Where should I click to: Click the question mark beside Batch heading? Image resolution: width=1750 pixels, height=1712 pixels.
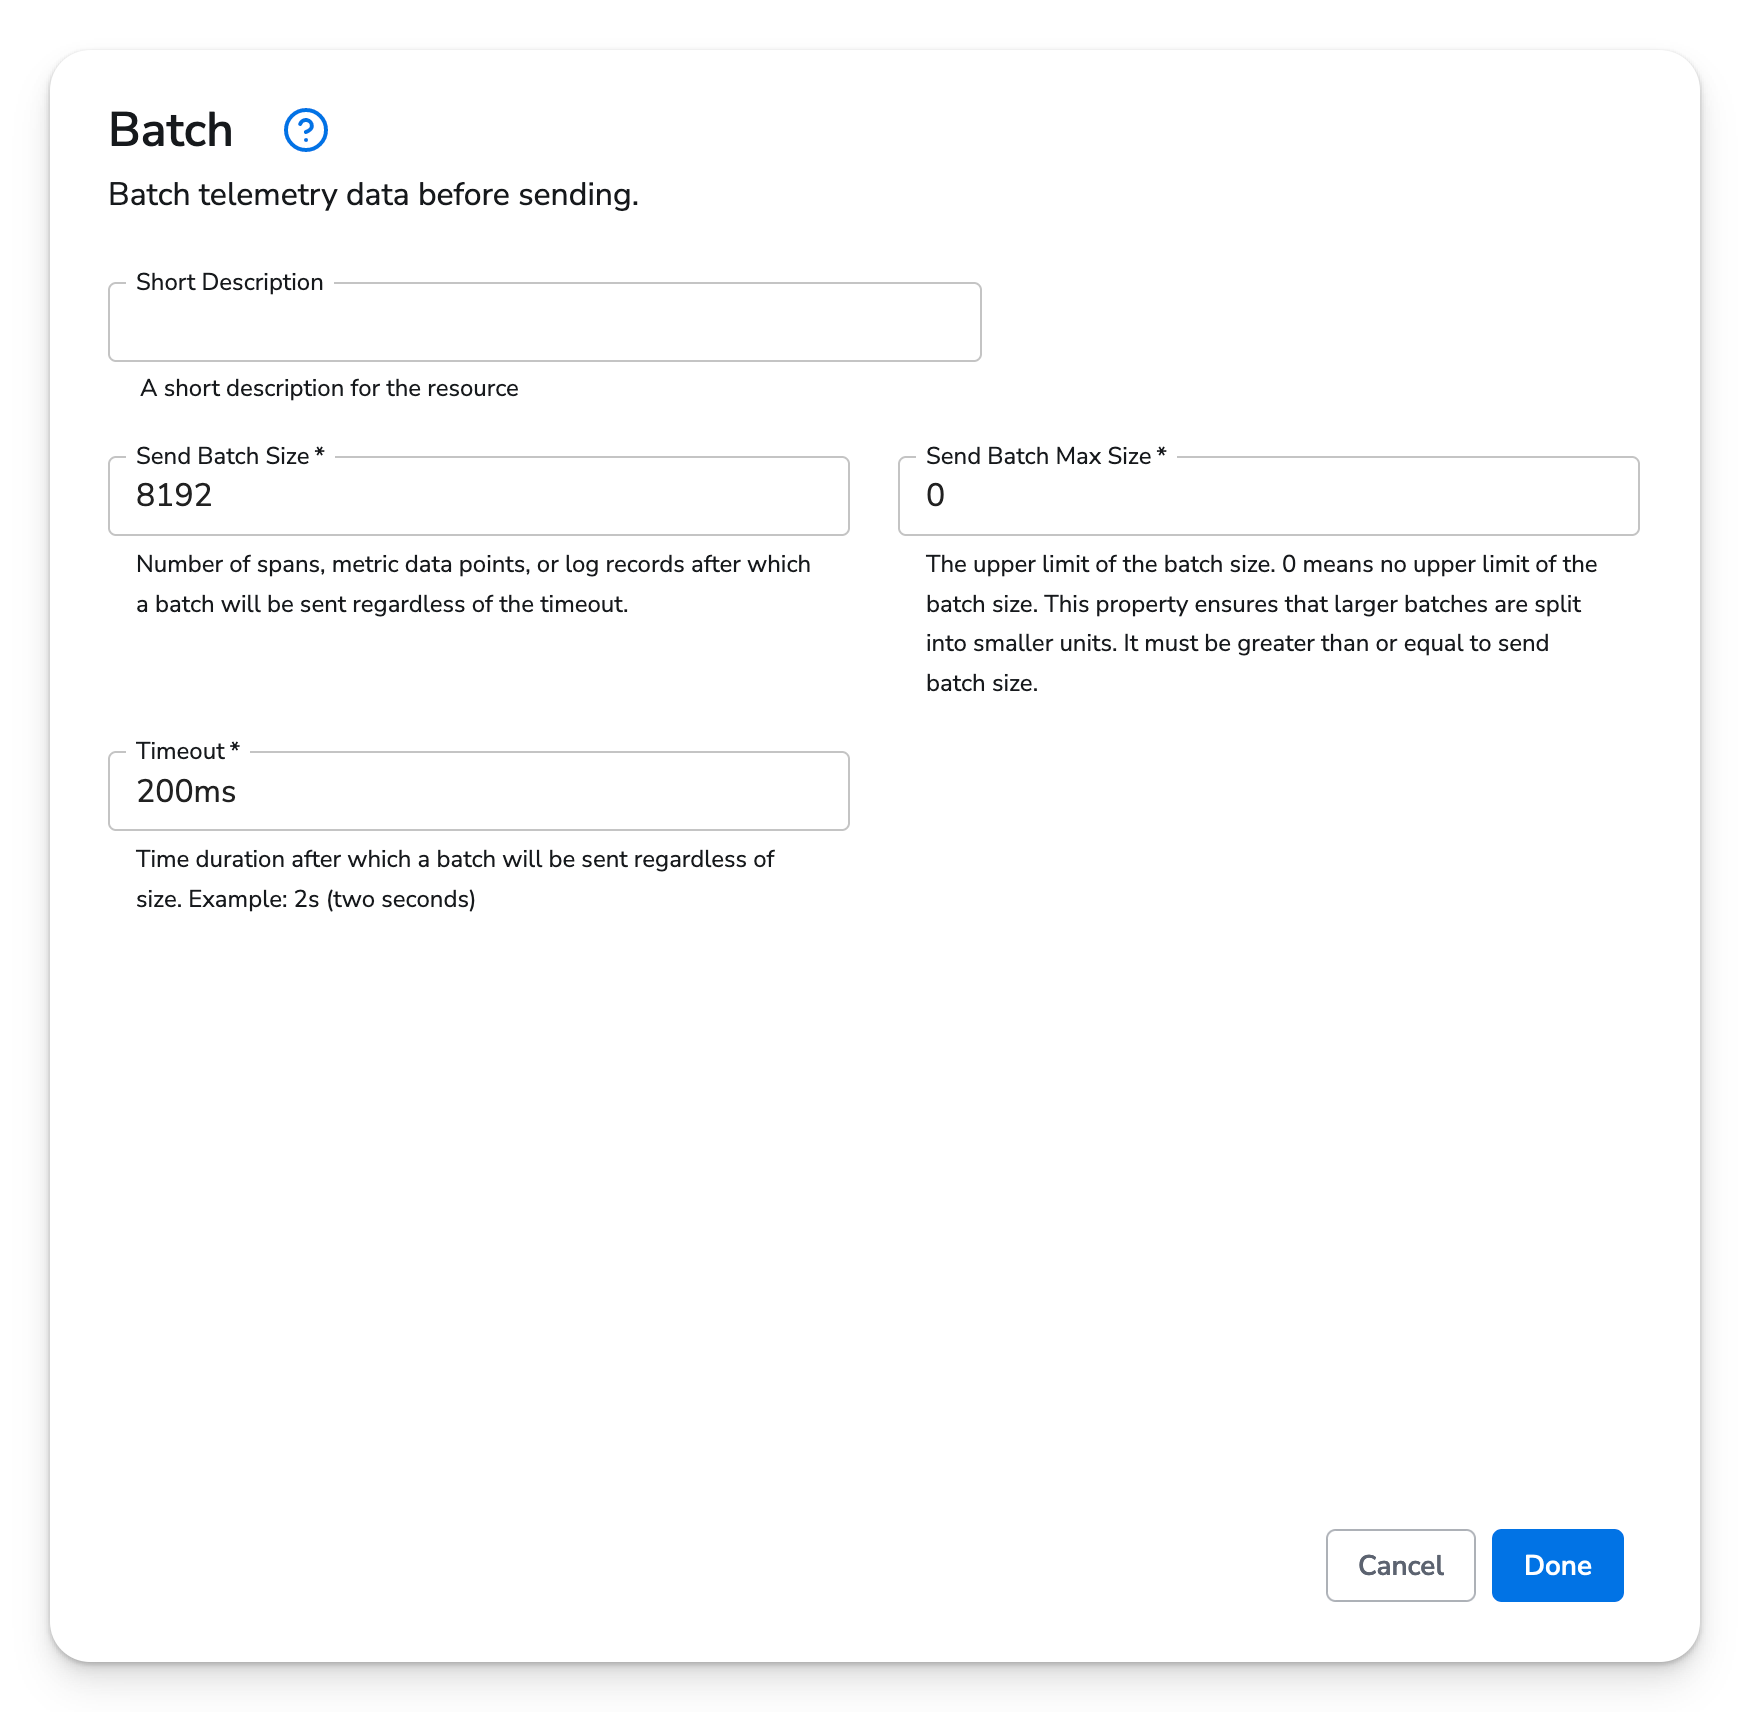(x=305, y=129)
